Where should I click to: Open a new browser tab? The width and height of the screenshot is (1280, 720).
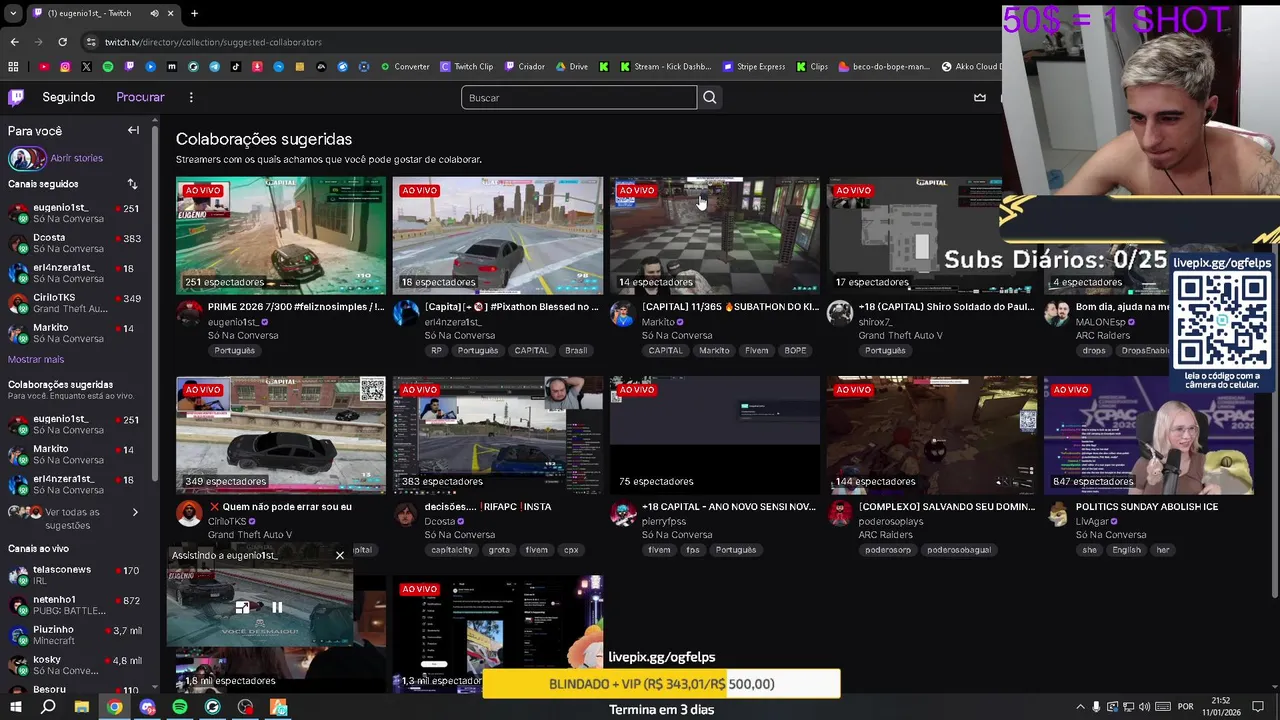pyautogui.click(x=194, y=13)
